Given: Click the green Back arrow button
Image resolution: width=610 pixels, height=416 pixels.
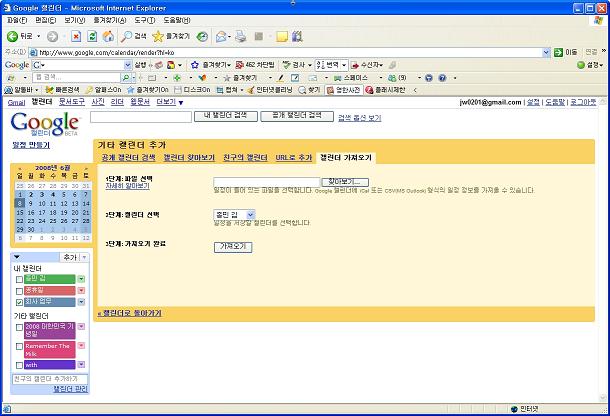Looking at the screenshot, I should (x=12, y=37).
